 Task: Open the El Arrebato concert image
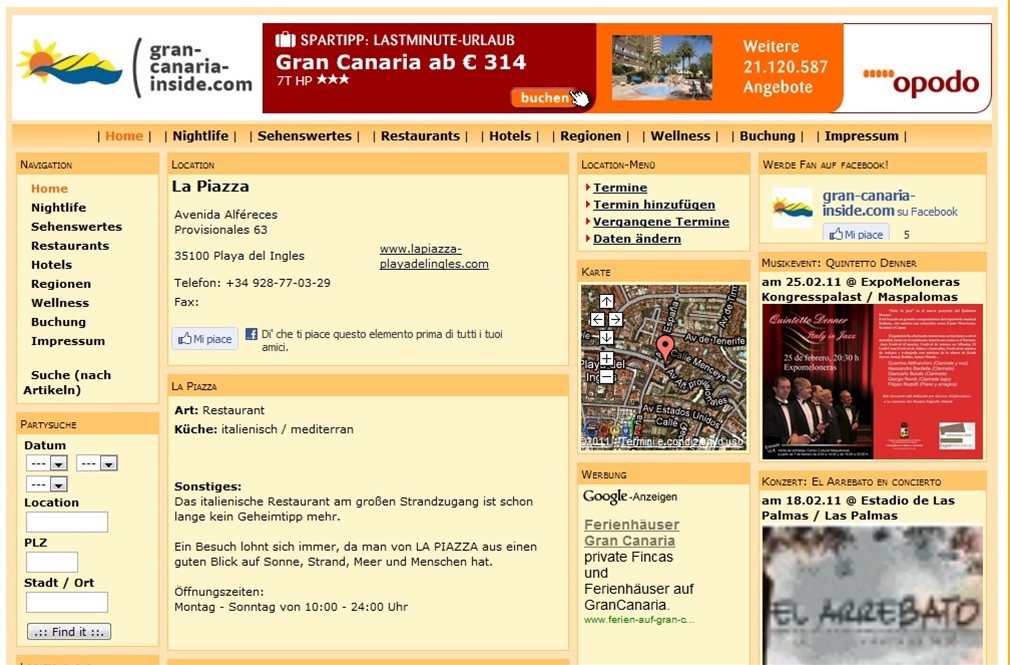tap(873, 595)
